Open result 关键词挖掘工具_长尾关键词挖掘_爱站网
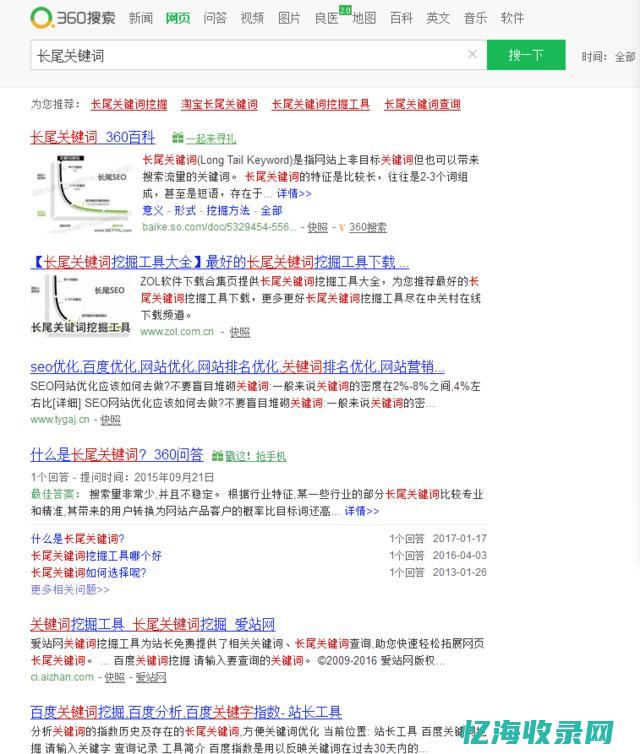 [152, 625]
